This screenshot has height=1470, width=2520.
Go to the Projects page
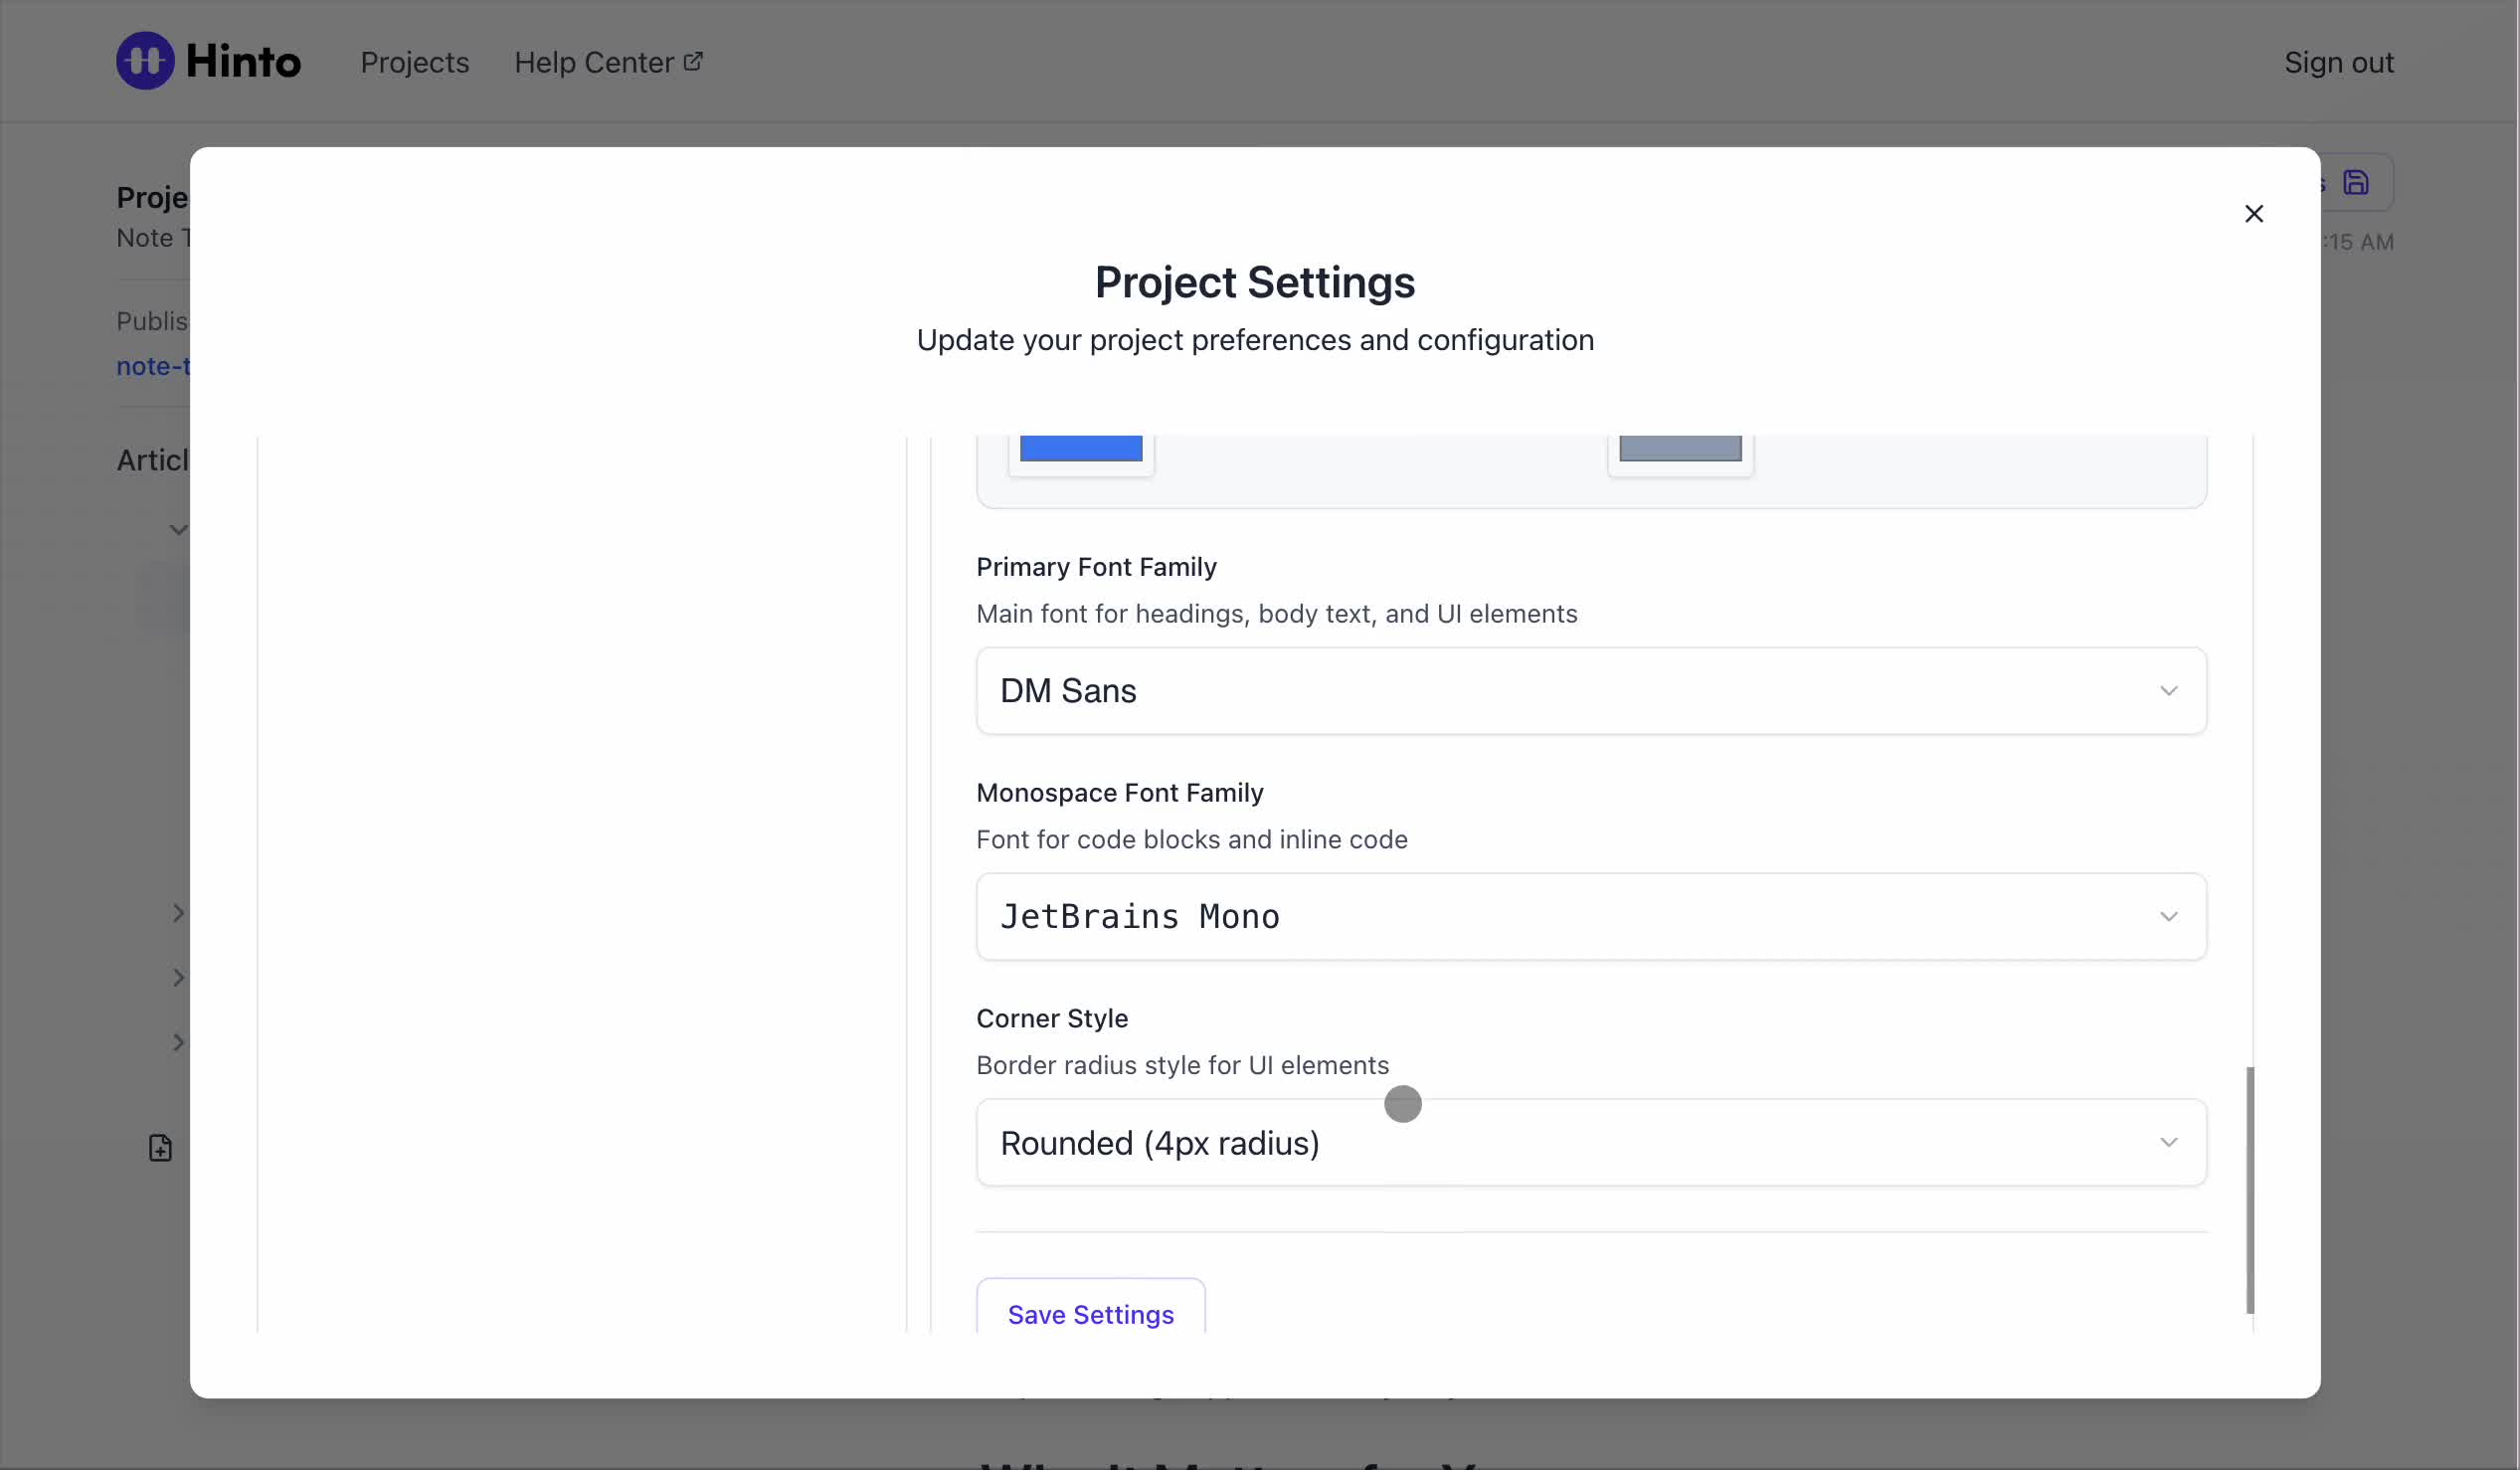pyautogui.click(x=414, y=62)
